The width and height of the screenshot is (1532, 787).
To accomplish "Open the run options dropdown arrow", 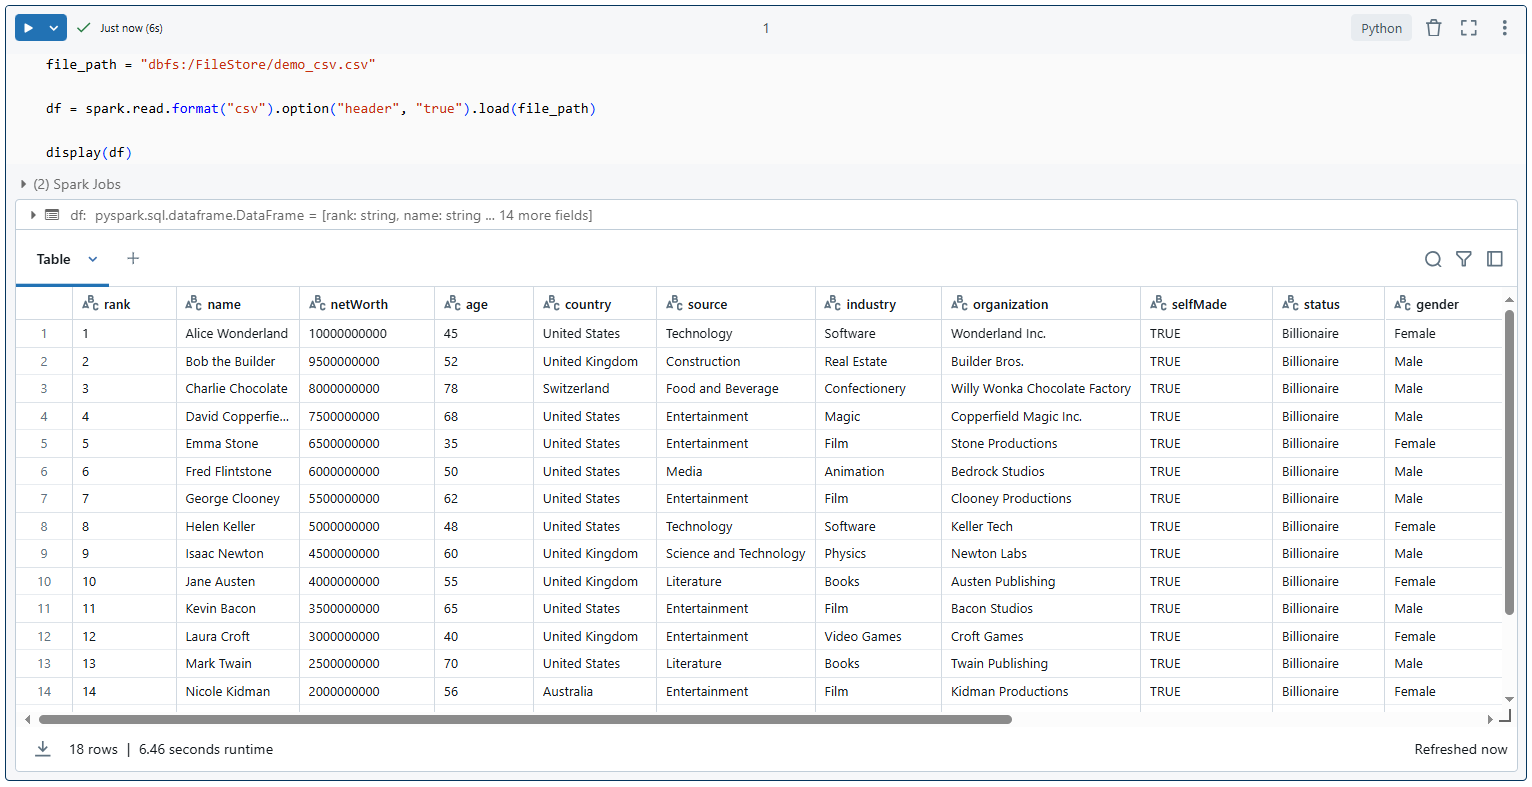I will 54,28.
